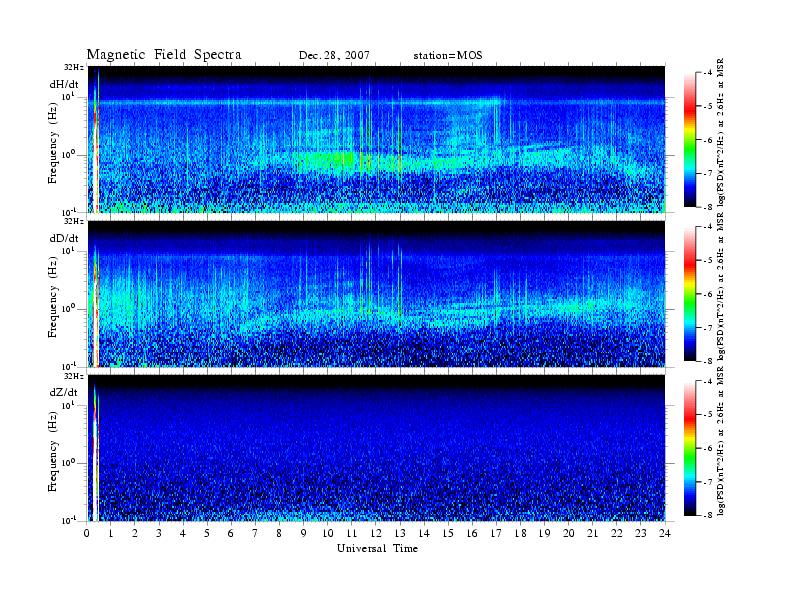Click hour "12" on the Universal Time axis
The height and width of the screenshot is (612, 792).
376,534
